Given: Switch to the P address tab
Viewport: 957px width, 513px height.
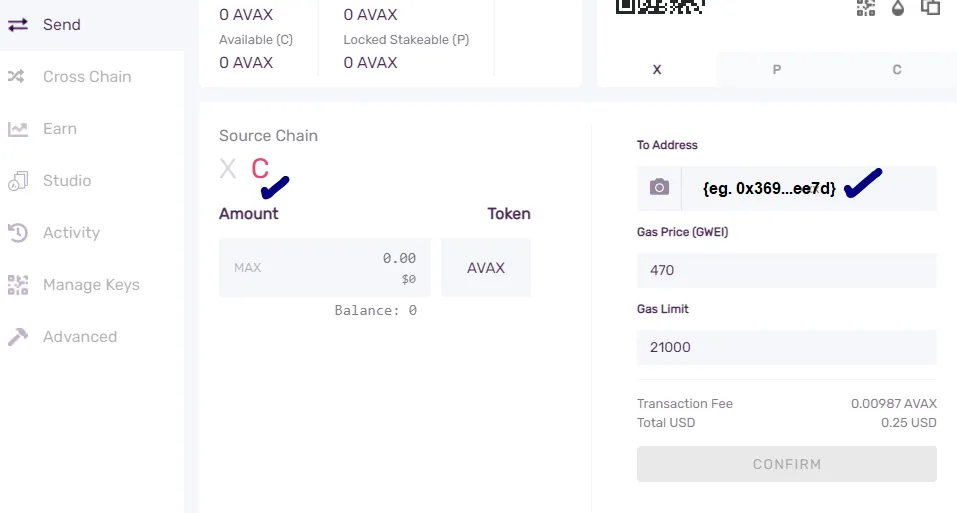Looking at the screenshot, I should point(776,70).
